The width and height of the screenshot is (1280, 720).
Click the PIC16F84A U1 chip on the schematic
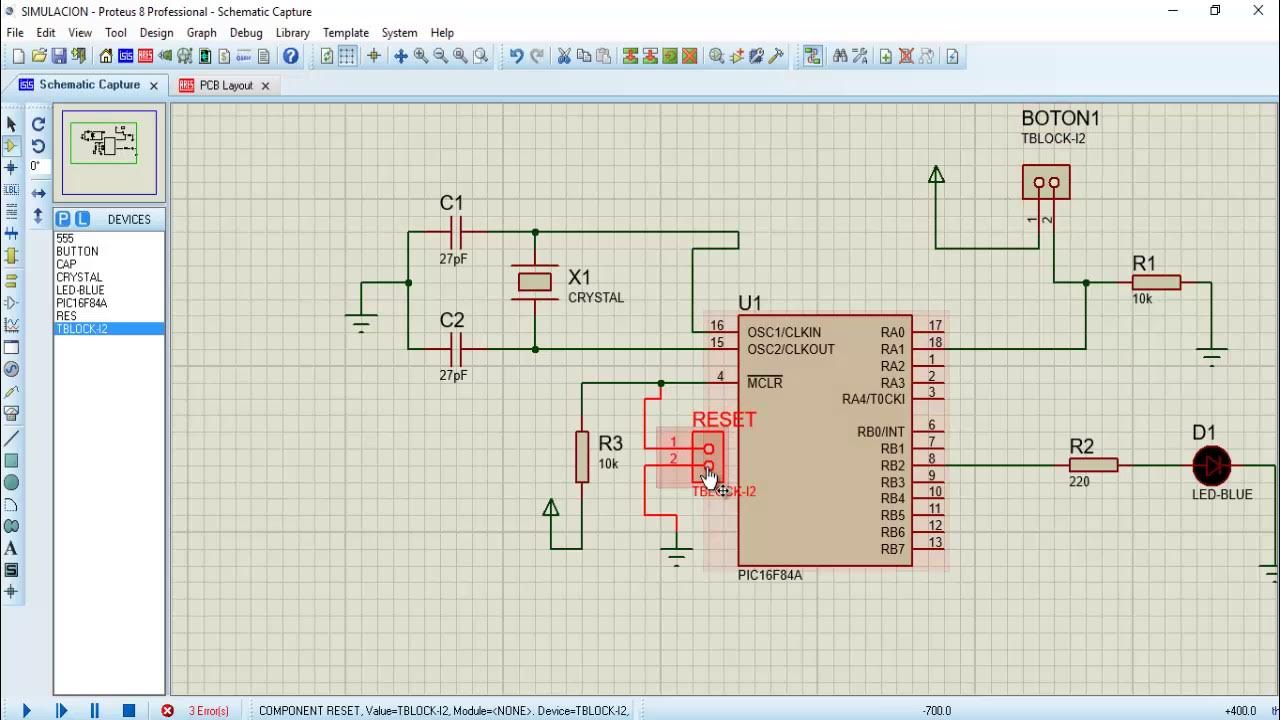(824, 440)
